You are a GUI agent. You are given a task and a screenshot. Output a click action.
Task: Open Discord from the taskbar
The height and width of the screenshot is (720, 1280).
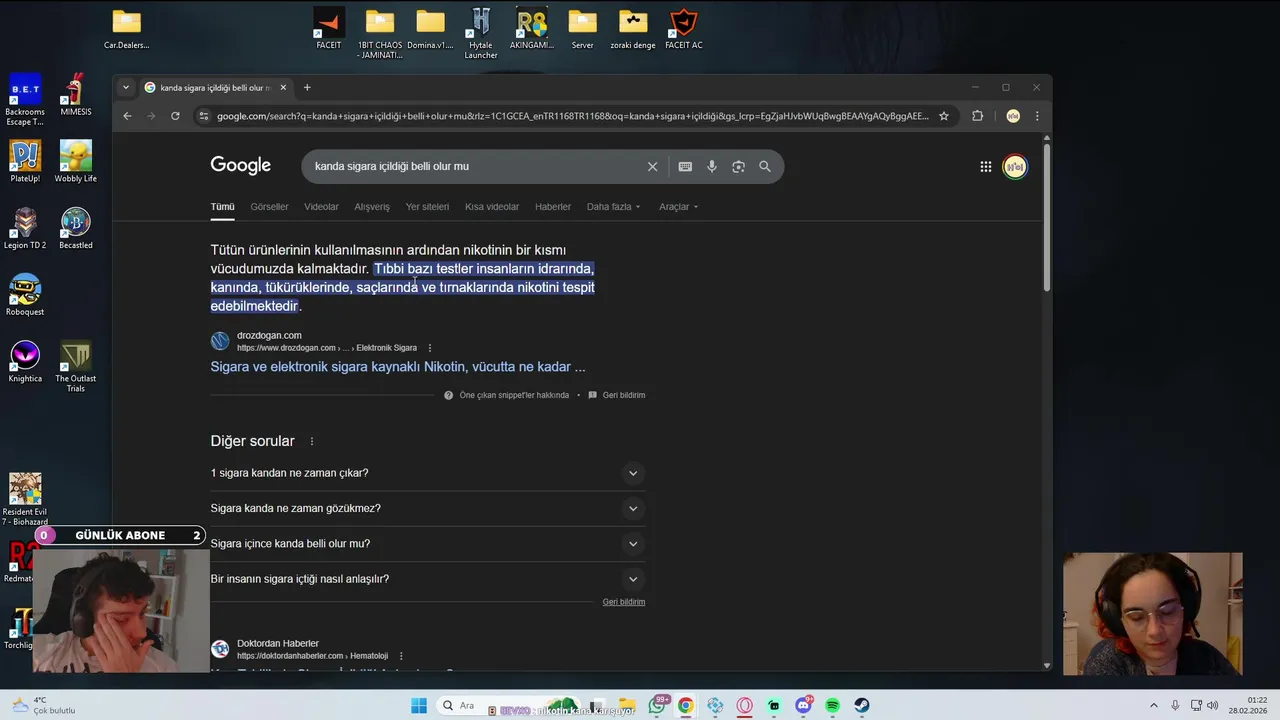pos(803,706)
